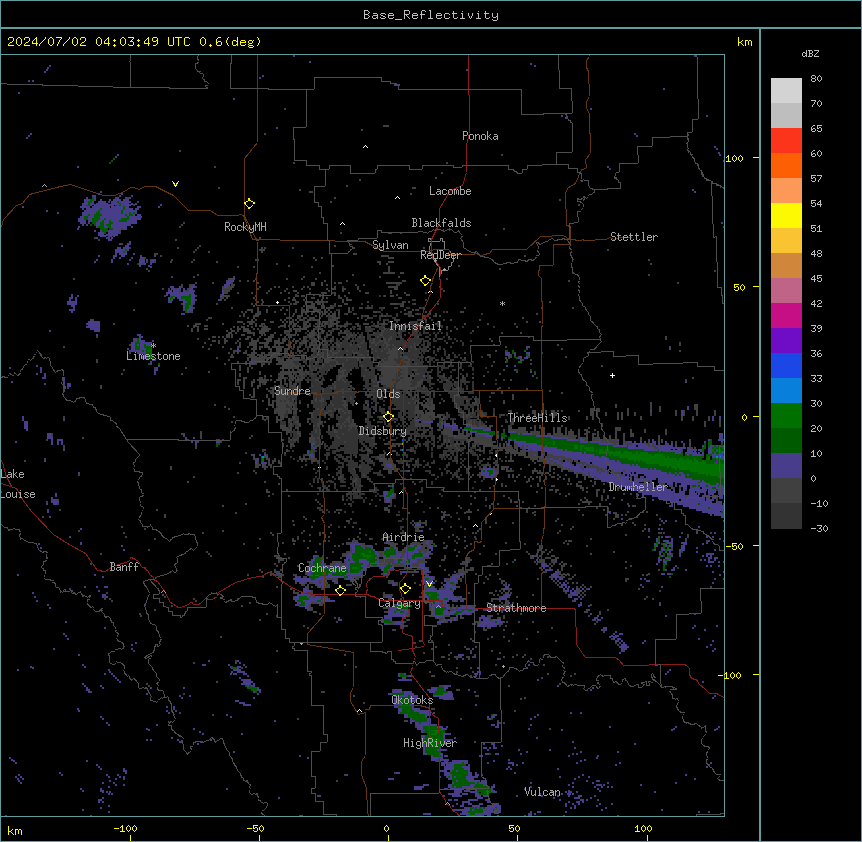Click the -50 tick on right axis
Viewport: 862px width, 842px height.
click(x=734, y=546)
